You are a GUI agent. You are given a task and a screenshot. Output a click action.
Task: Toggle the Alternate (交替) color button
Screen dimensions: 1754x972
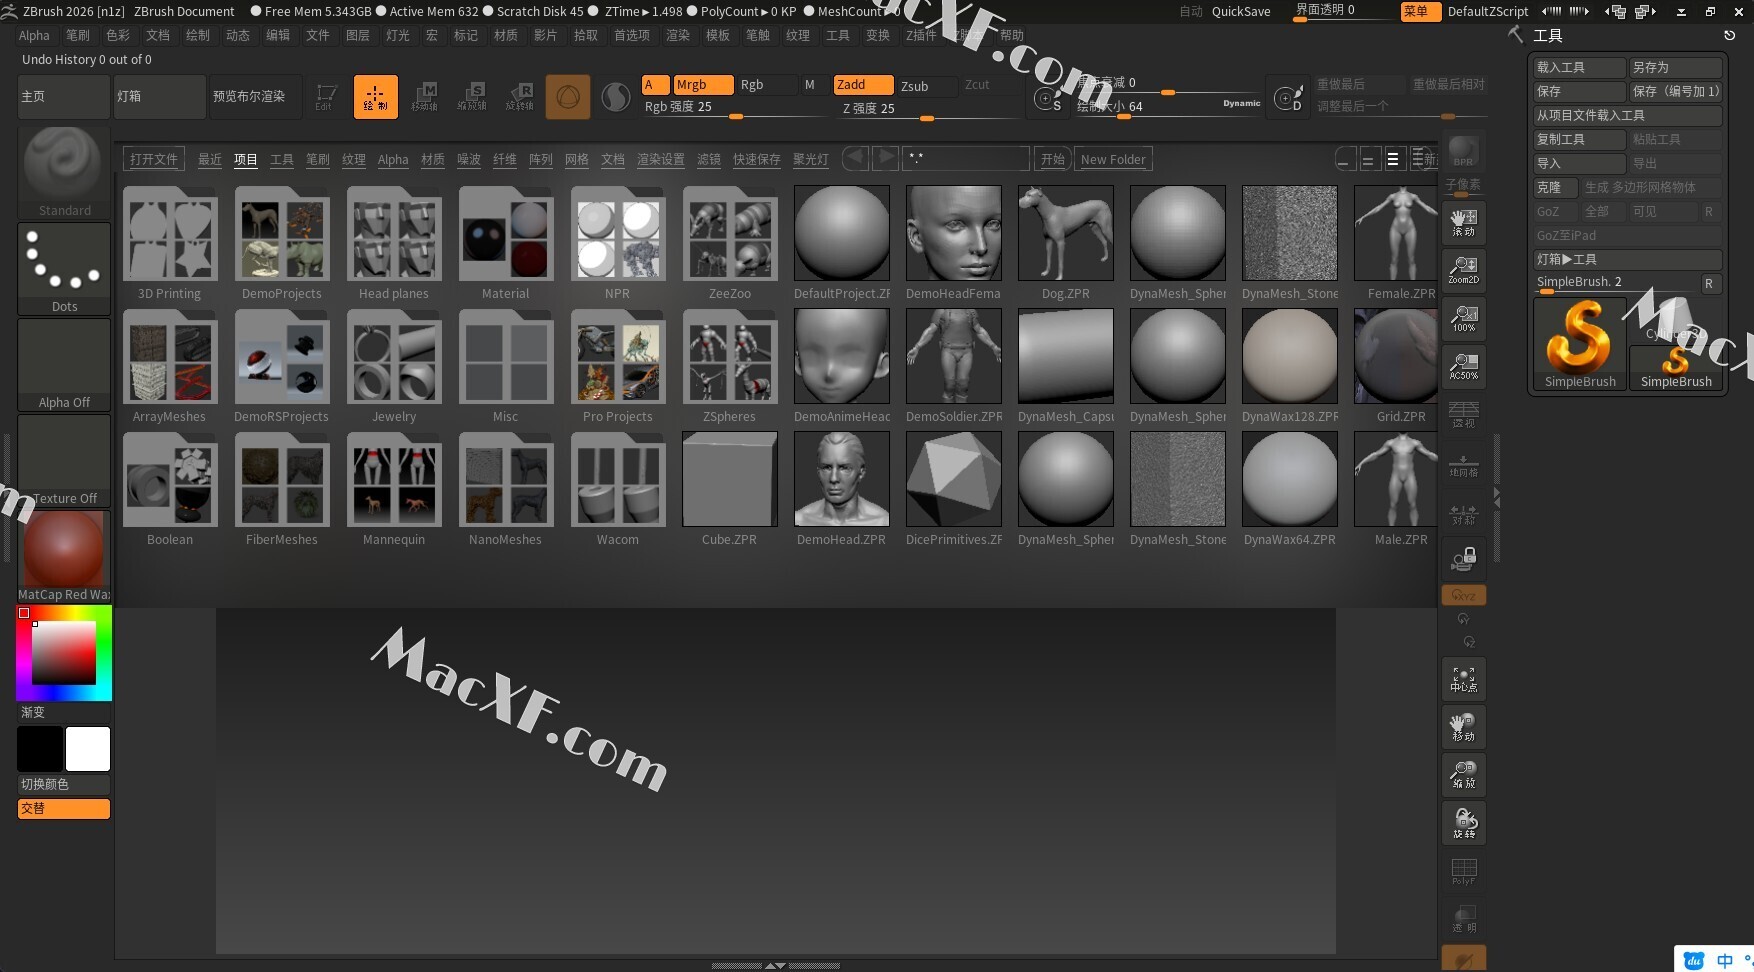pyautogui.click(x=64, y=808)
